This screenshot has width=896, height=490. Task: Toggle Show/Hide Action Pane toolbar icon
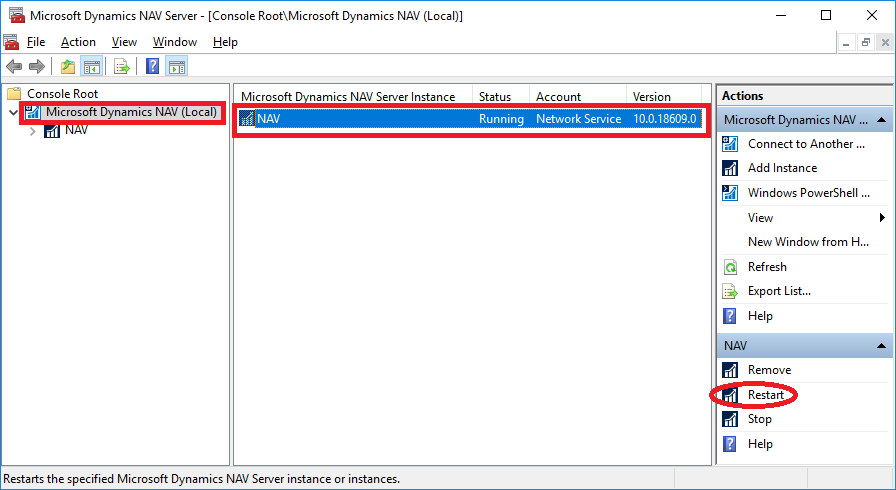(177, 67)
